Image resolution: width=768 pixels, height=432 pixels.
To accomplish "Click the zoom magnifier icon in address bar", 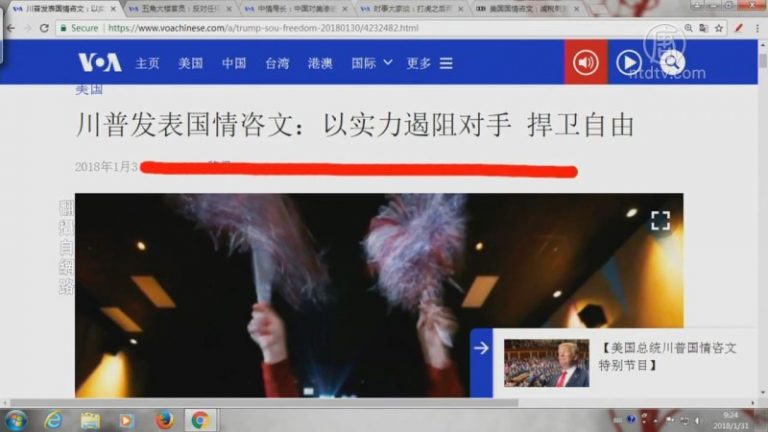I will tap(688, 28).
